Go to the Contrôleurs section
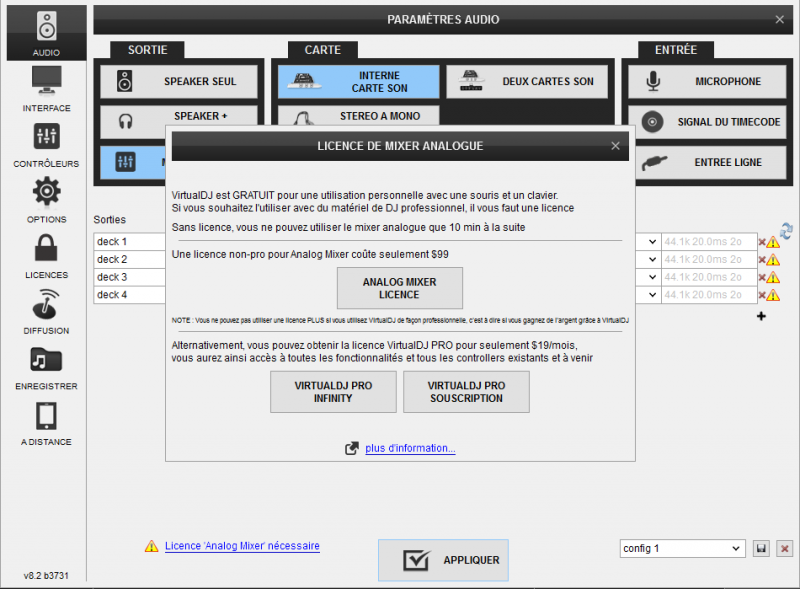800x589 pixels. [46, 145]
